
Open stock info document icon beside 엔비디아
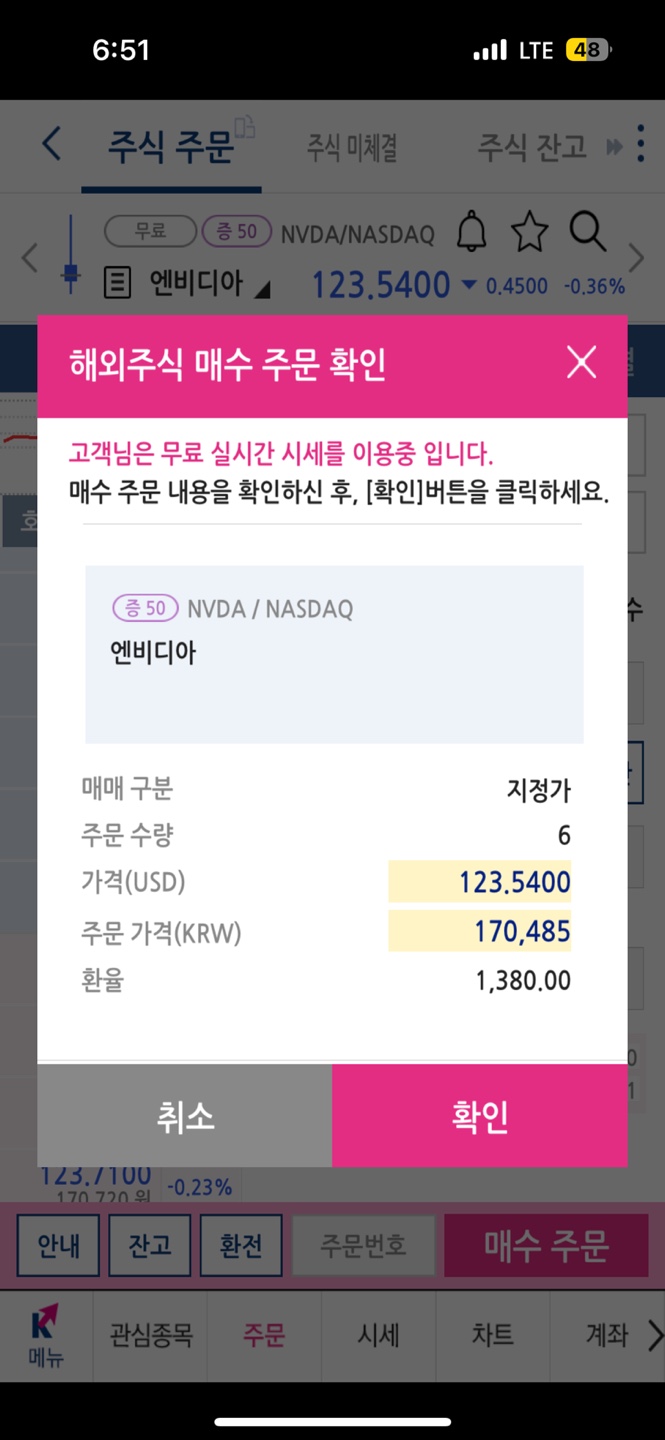(x=117, y=285)
